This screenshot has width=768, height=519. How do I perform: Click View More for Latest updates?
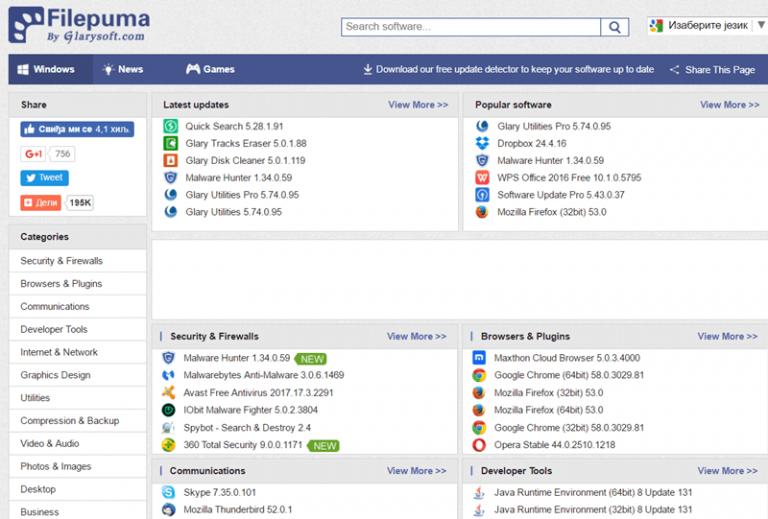[418, 105]
